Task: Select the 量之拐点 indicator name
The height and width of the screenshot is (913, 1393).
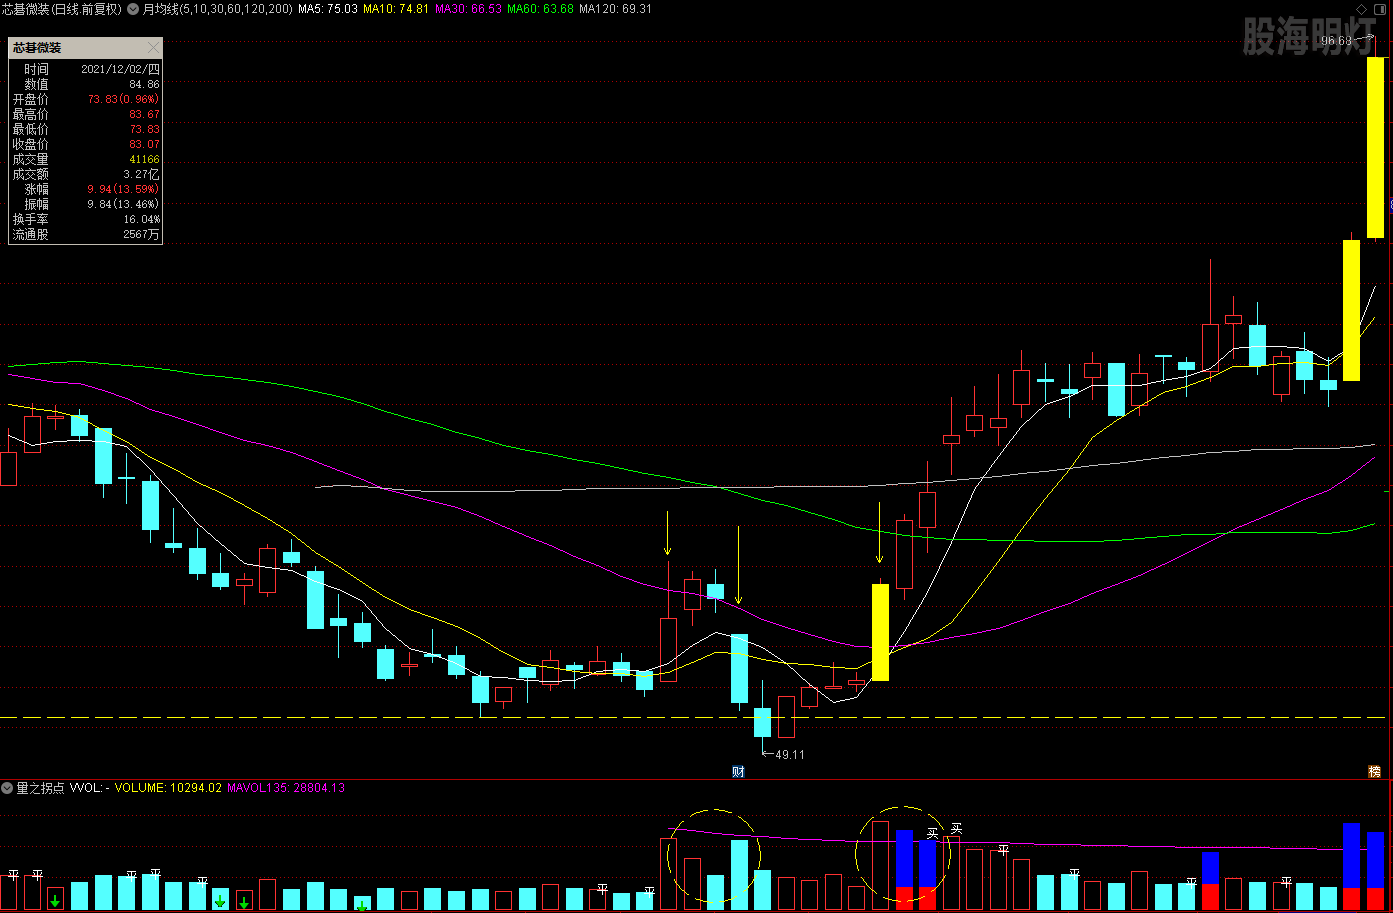Action: pos(40,788)
